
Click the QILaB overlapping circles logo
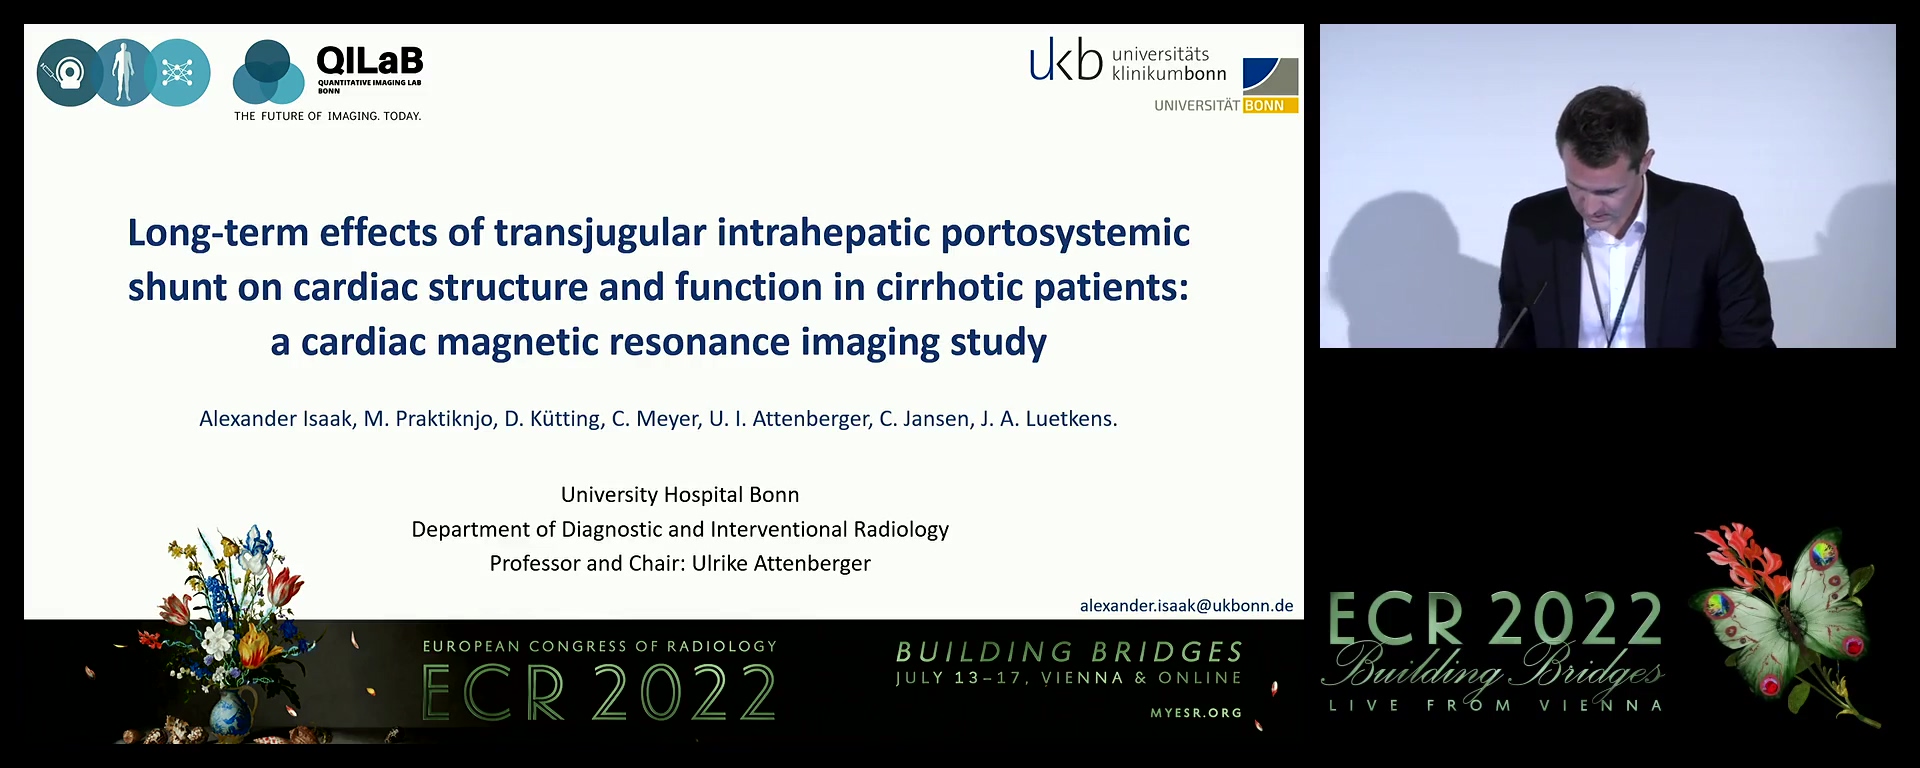pyautogui.click(x=268, y=72)
